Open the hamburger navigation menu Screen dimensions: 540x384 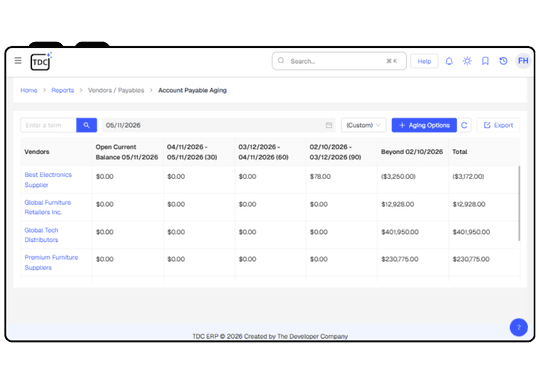click(x=18, y=61)
